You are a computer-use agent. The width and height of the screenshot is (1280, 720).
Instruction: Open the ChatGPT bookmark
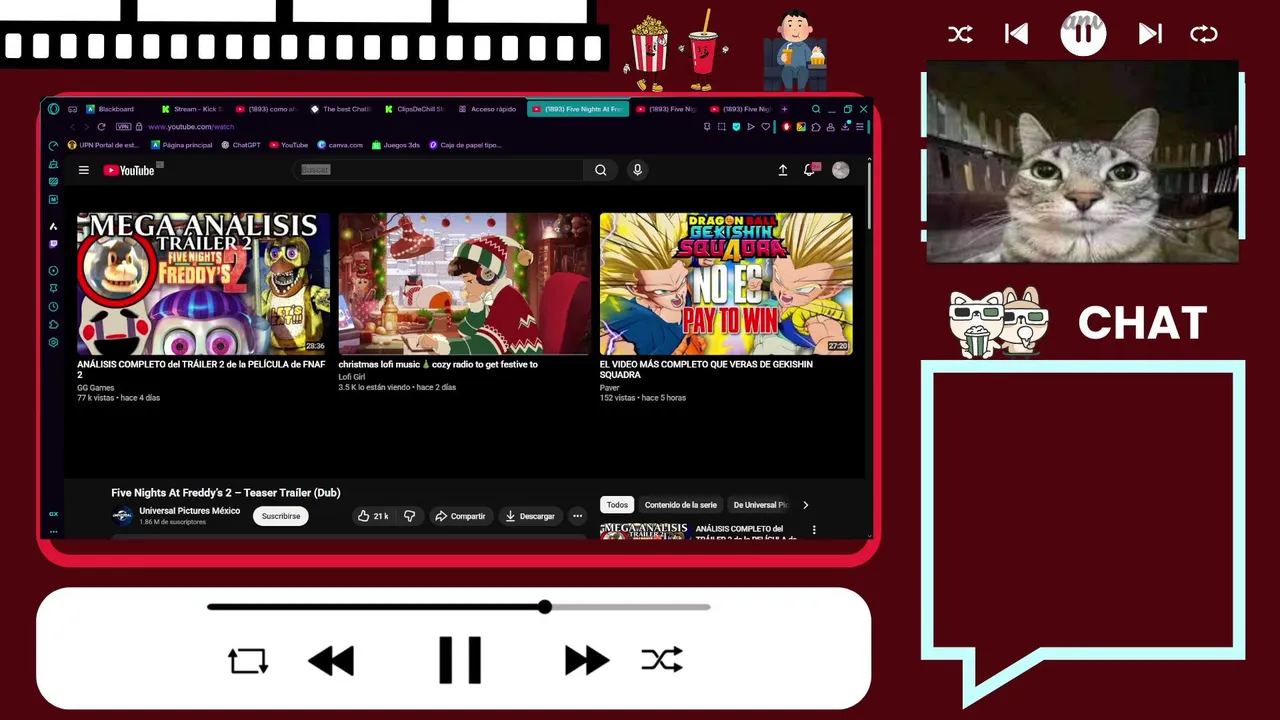241,145
